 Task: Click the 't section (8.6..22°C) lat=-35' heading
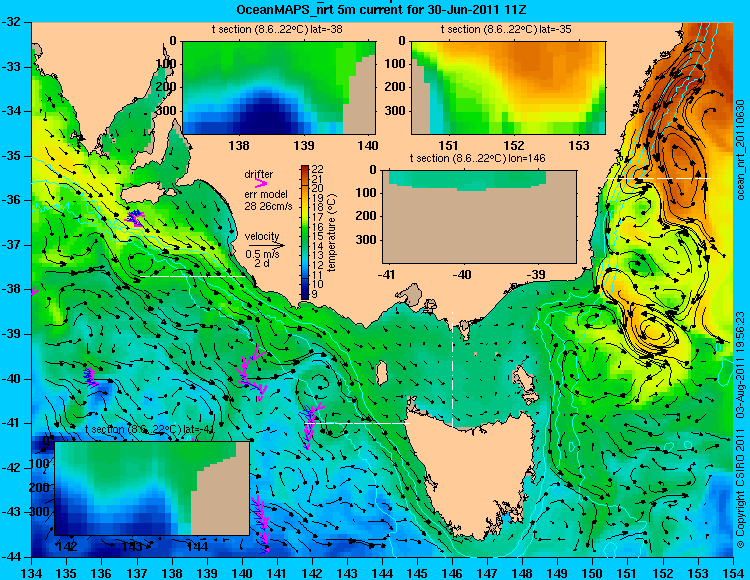(x=506, y=30)
